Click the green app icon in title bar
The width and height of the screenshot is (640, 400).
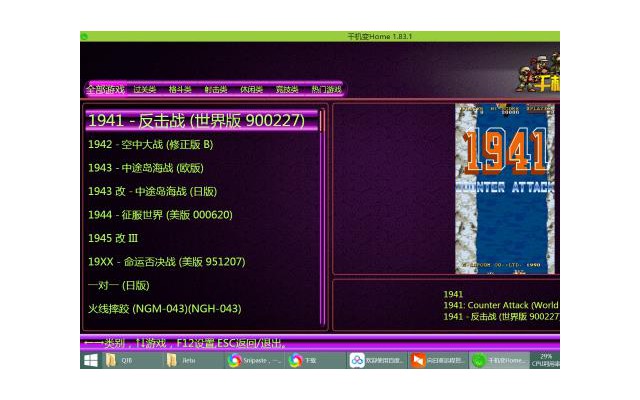[84, 37]
